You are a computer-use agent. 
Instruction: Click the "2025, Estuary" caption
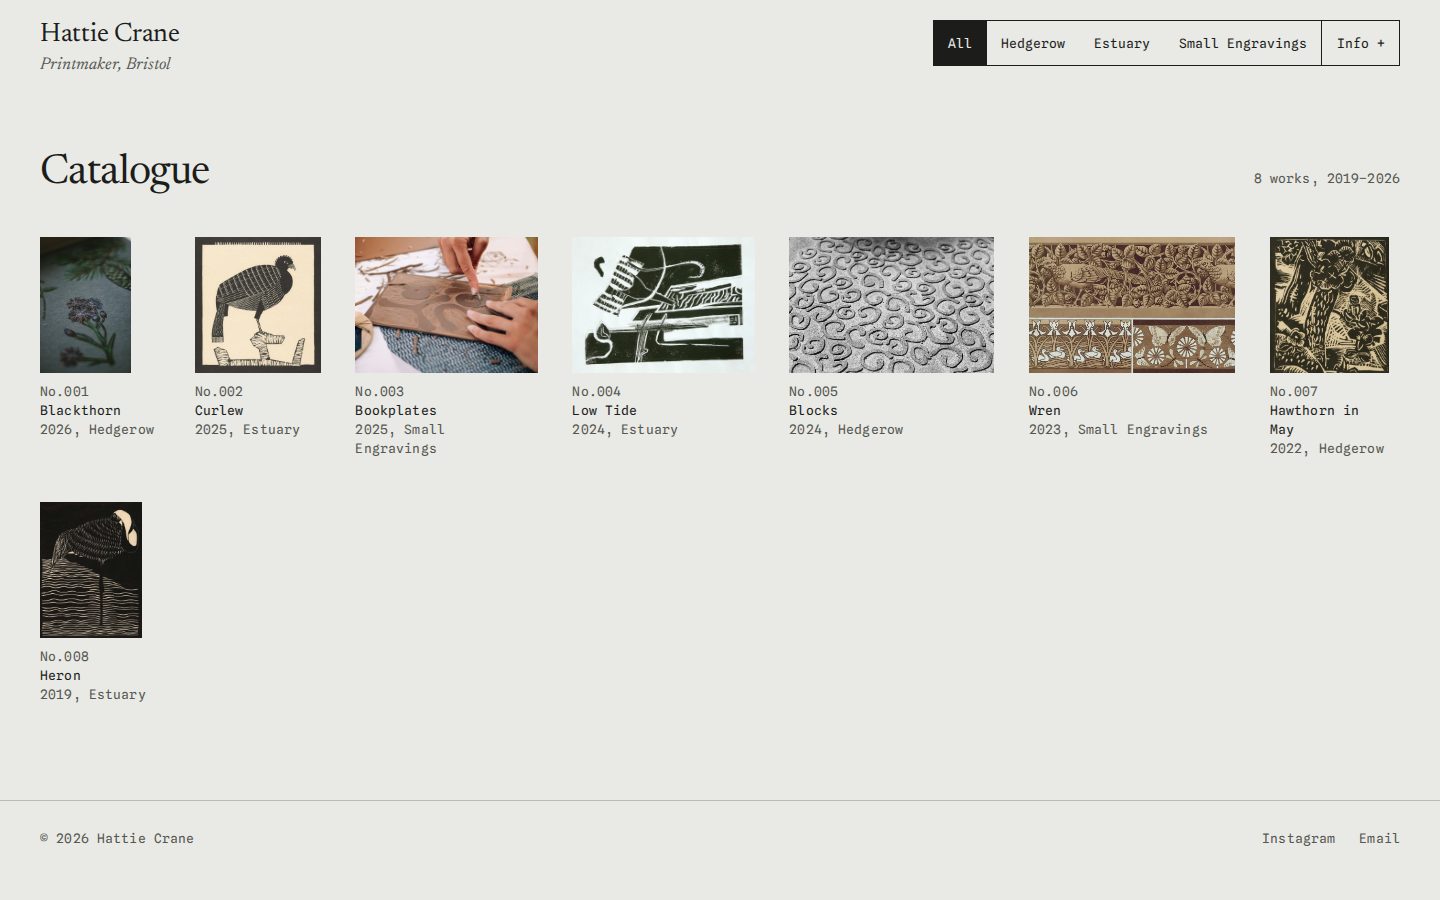247,429
